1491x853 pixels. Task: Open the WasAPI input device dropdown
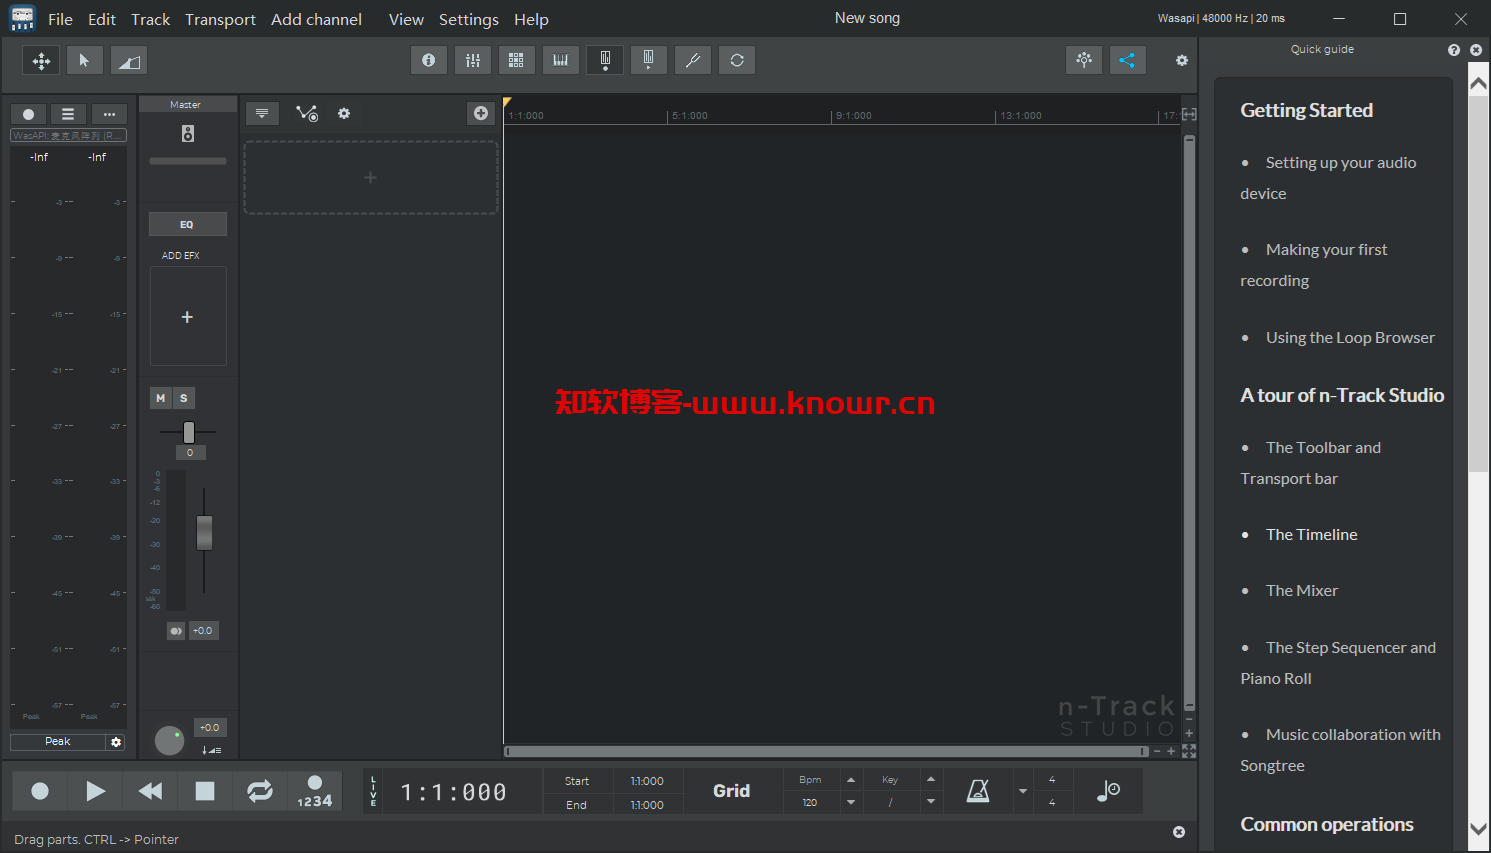(68, 136)
